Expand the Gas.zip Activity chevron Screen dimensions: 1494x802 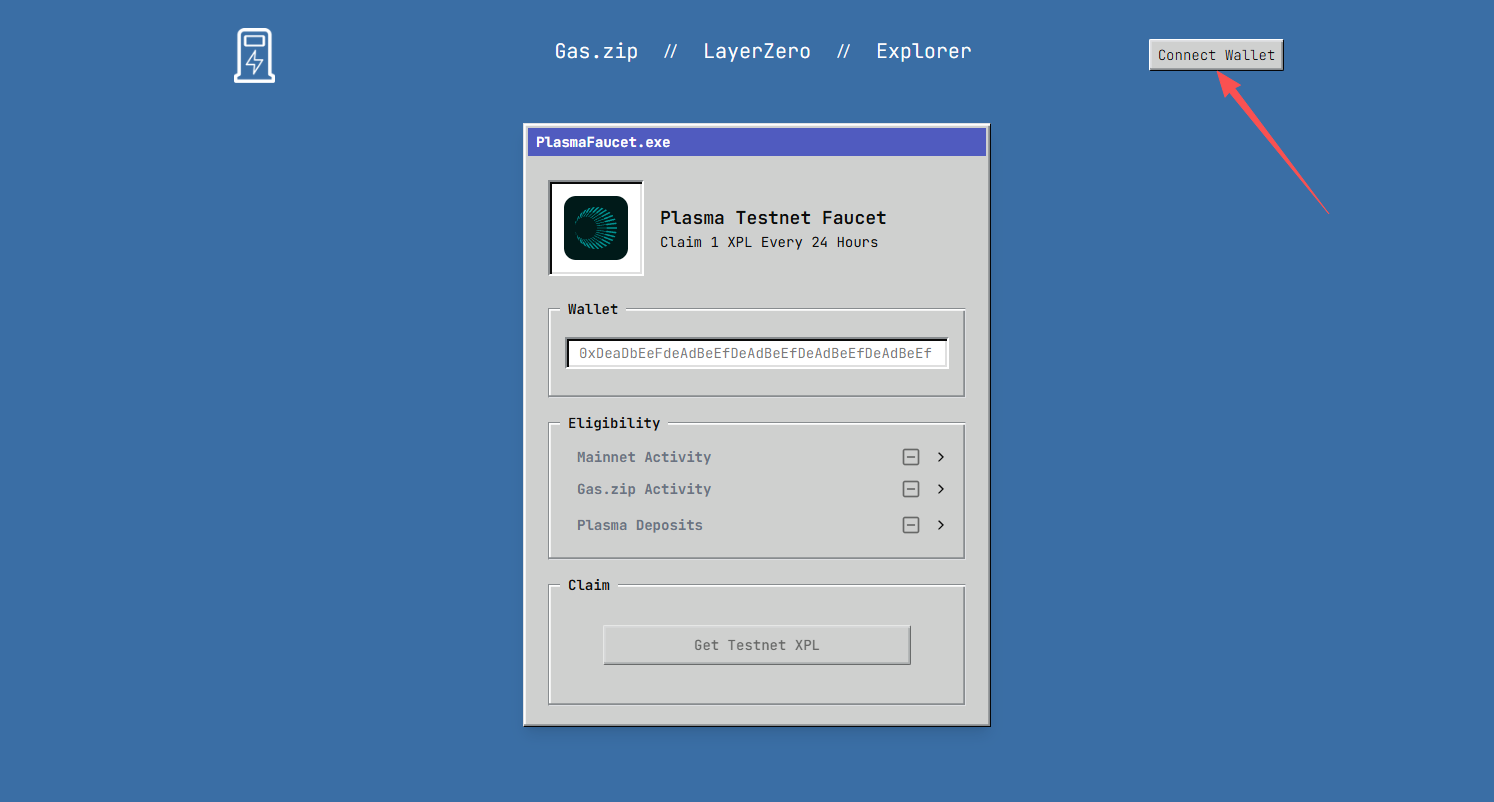(941, 489)
